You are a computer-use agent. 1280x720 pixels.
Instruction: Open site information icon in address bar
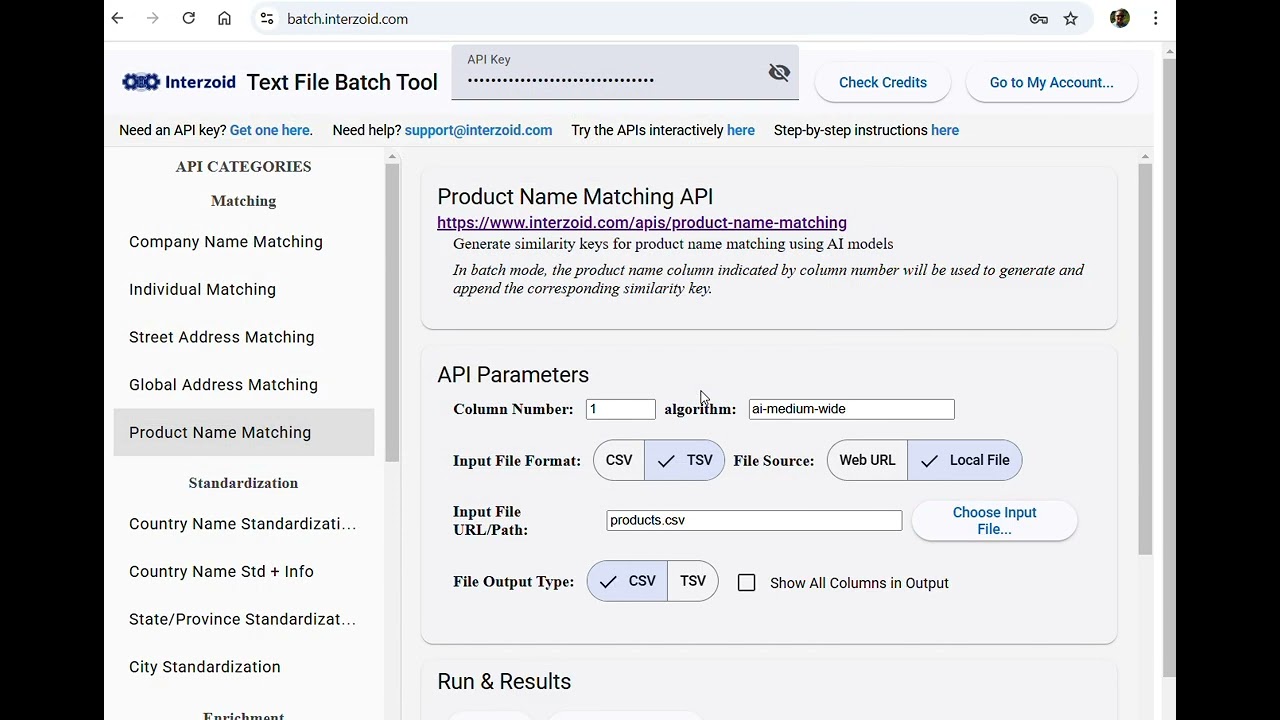(266, 19)
